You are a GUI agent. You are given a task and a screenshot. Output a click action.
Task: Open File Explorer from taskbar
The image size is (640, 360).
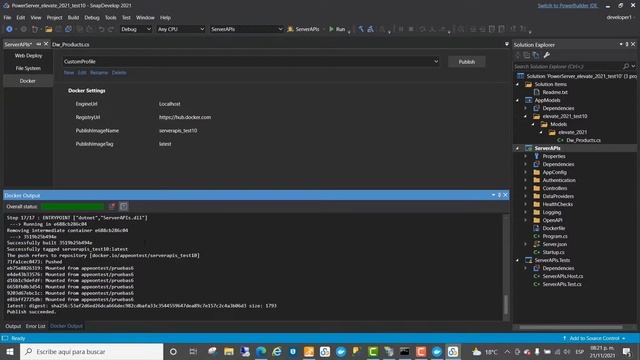coord(229,351)
